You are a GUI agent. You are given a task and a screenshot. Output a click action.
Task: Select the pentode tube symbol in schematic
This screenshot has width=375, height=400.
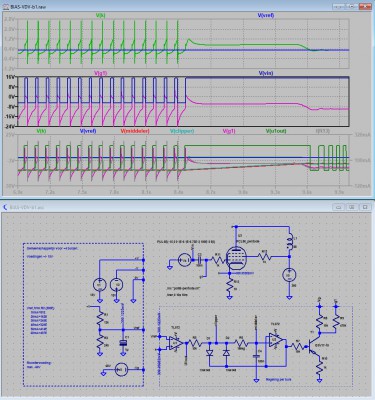pyautogui.click(x=236, y=256)
